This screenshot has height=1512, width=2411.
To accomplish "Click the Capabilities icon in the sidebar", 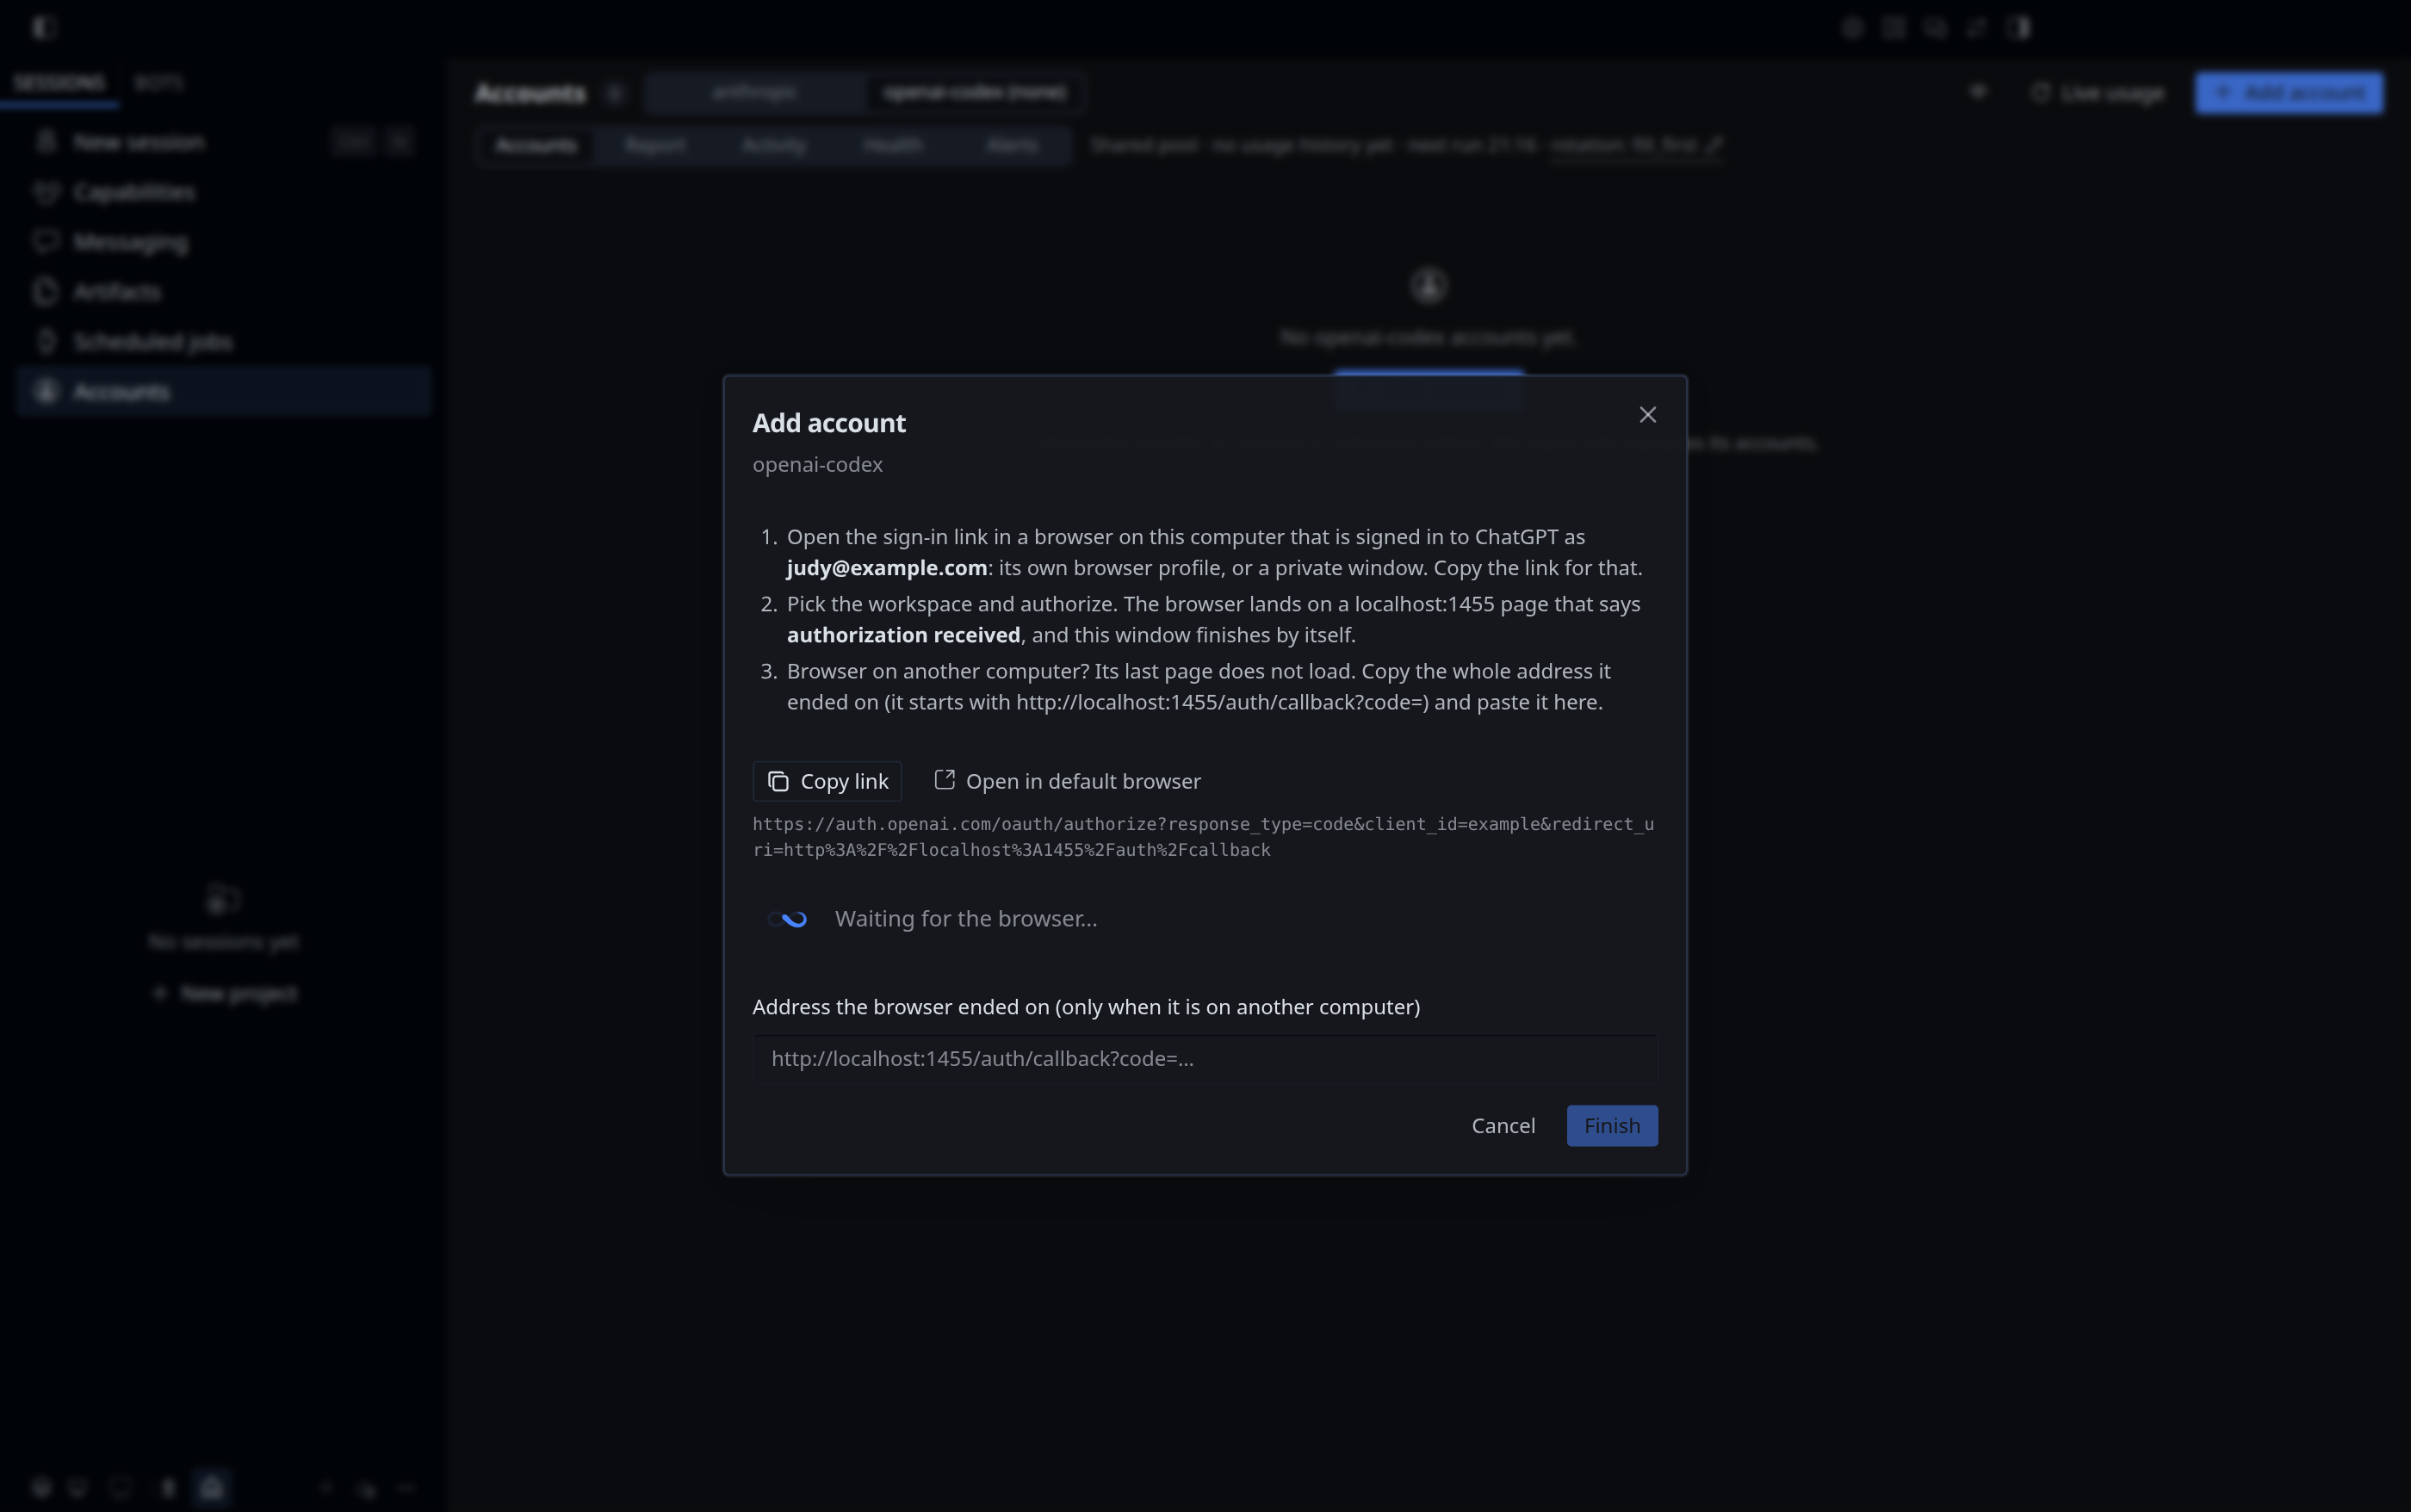I will coord(45,192).
